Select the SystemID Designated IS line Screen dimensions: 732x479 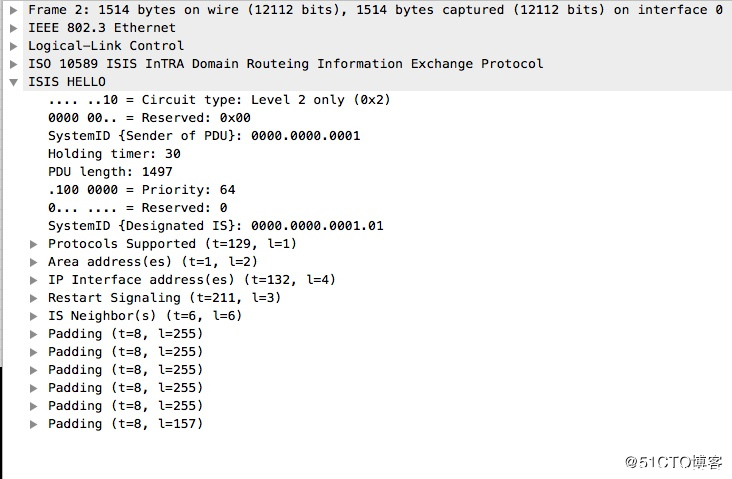click(x=216, y=226)
